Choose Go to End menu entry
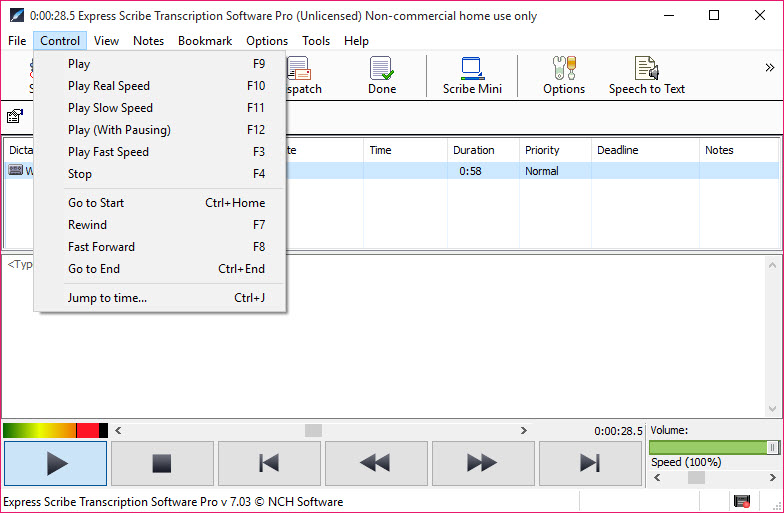The height and width of the screenshot is (513, 784). coord(160,269)
